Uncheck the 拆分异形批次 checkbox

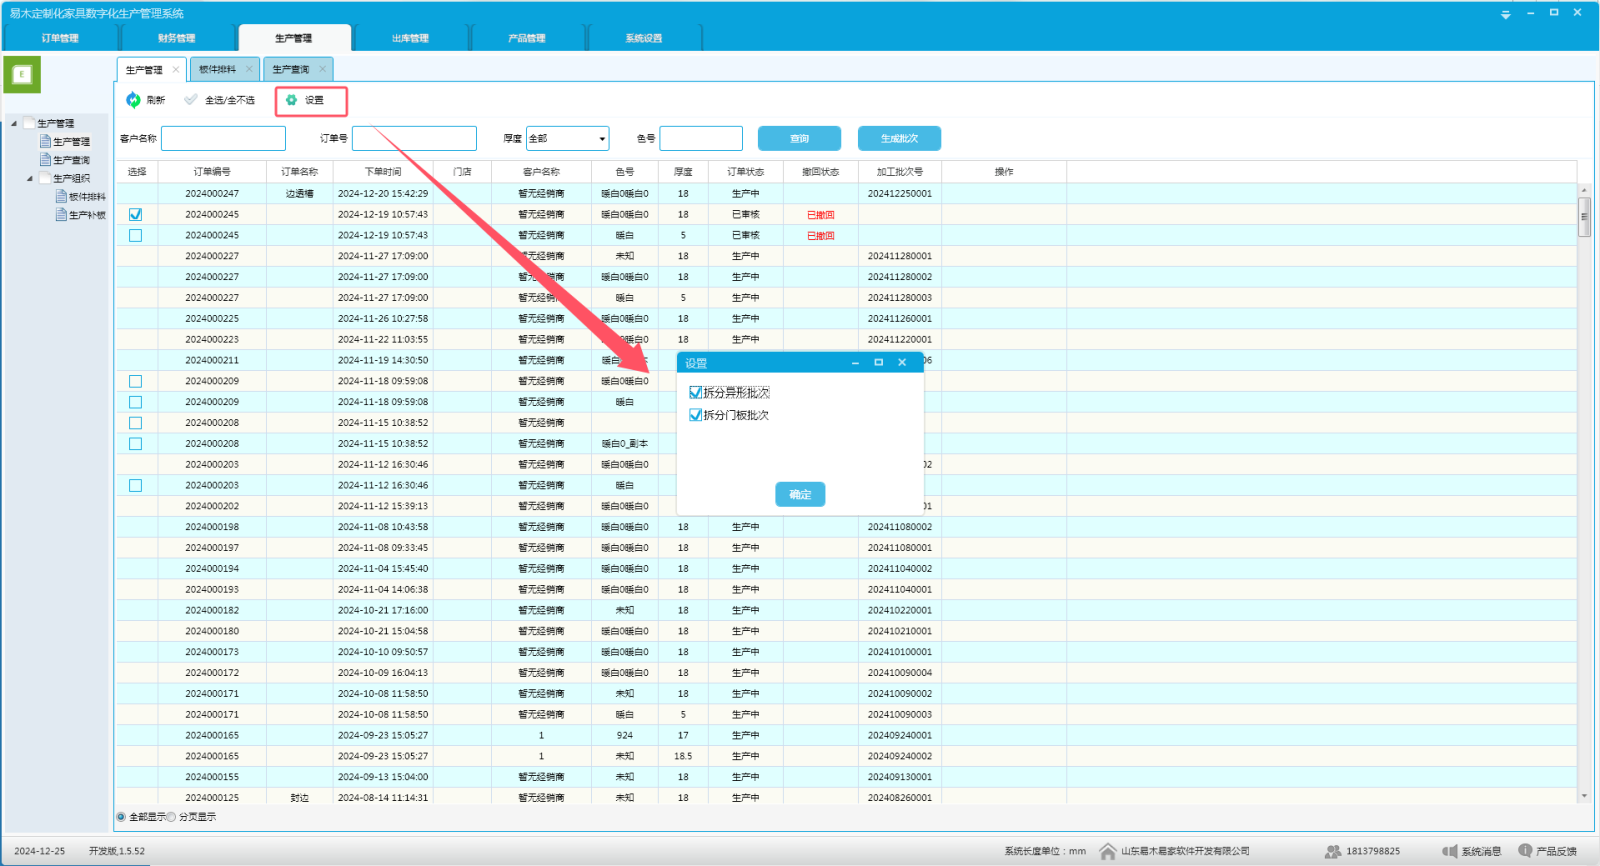[x=695, y=393]
